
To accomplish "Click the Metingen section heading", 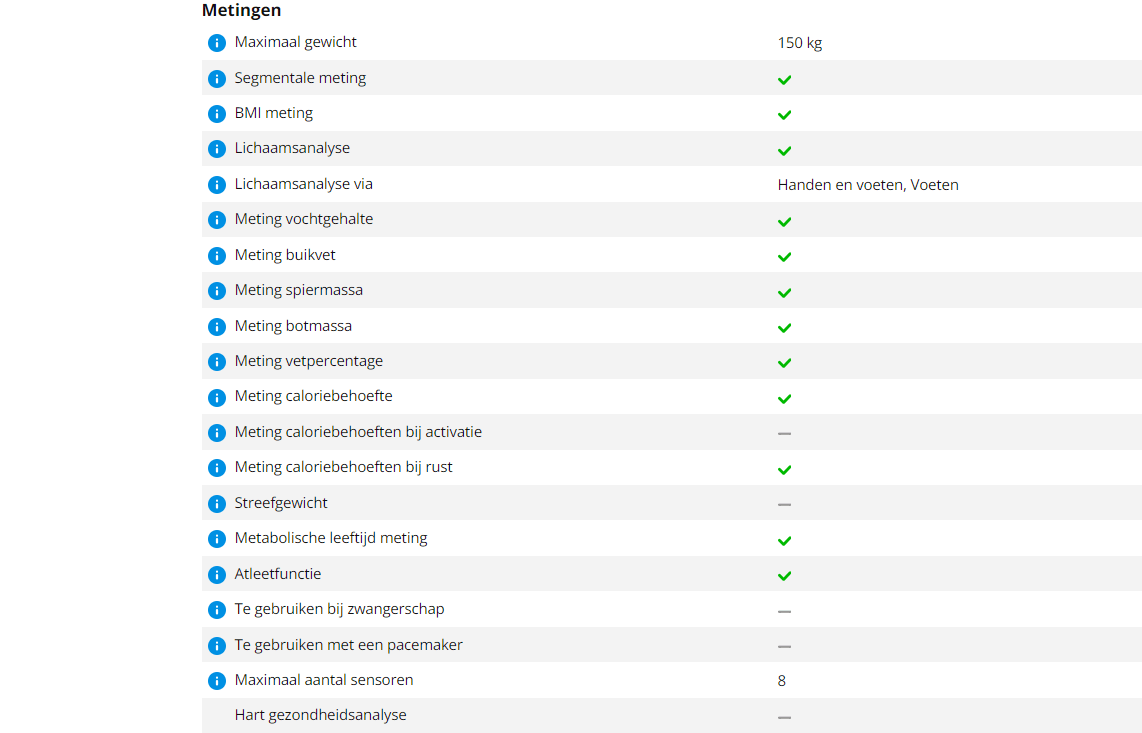I will (241, 11).
